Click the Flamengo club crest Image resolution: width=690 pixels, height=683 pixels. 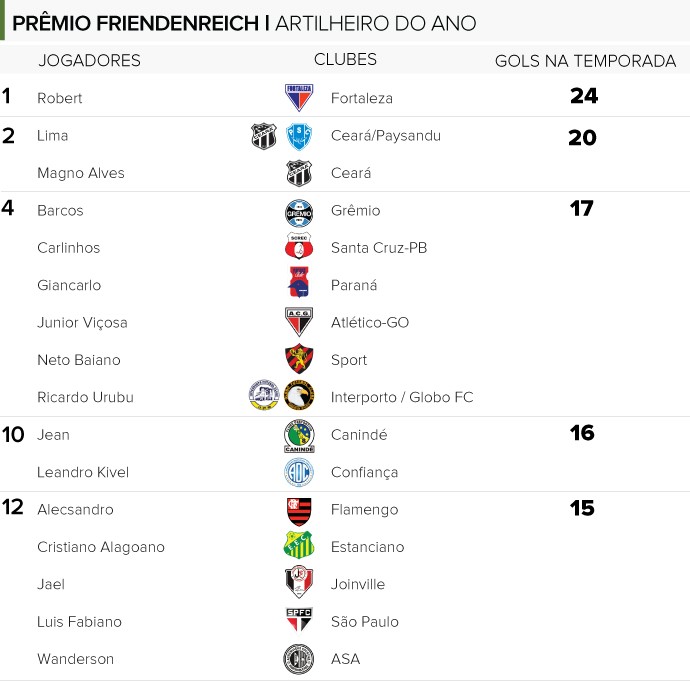point(299,511)
